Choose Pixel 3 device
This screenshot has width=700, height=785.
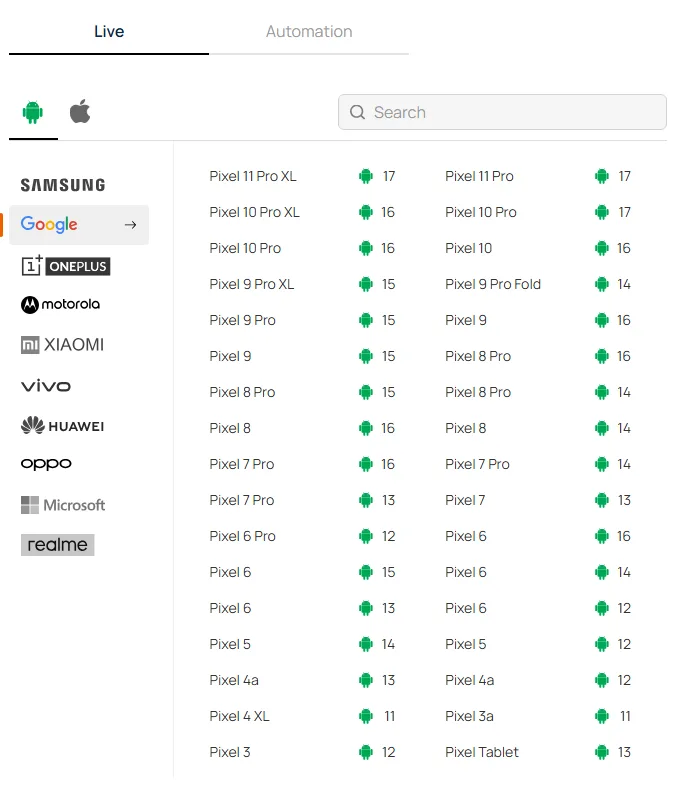tap(230, 752)
